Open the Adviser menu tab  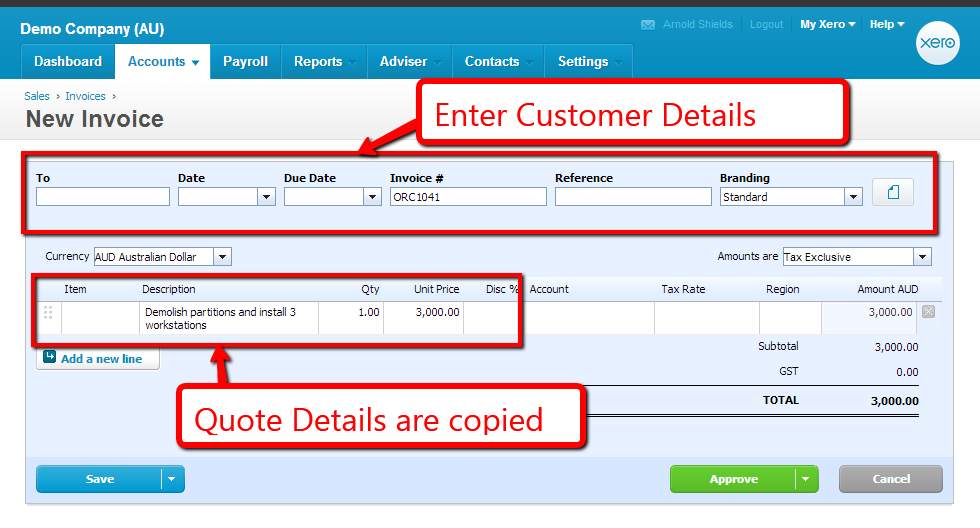pyautogui.click(x=410, y=61)
